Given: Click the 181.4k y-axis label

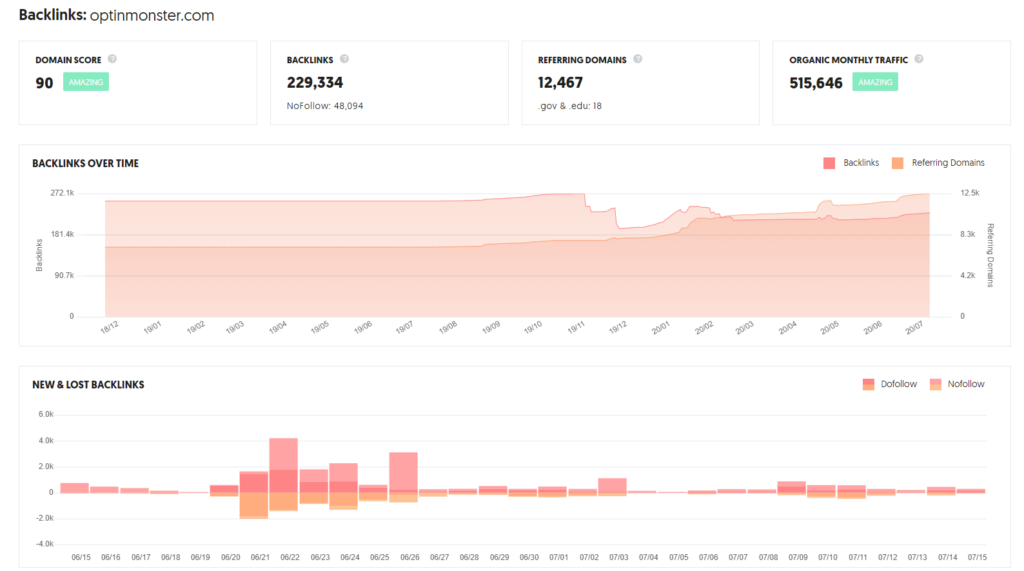Looking at the screenshot, I should point(63,234).
